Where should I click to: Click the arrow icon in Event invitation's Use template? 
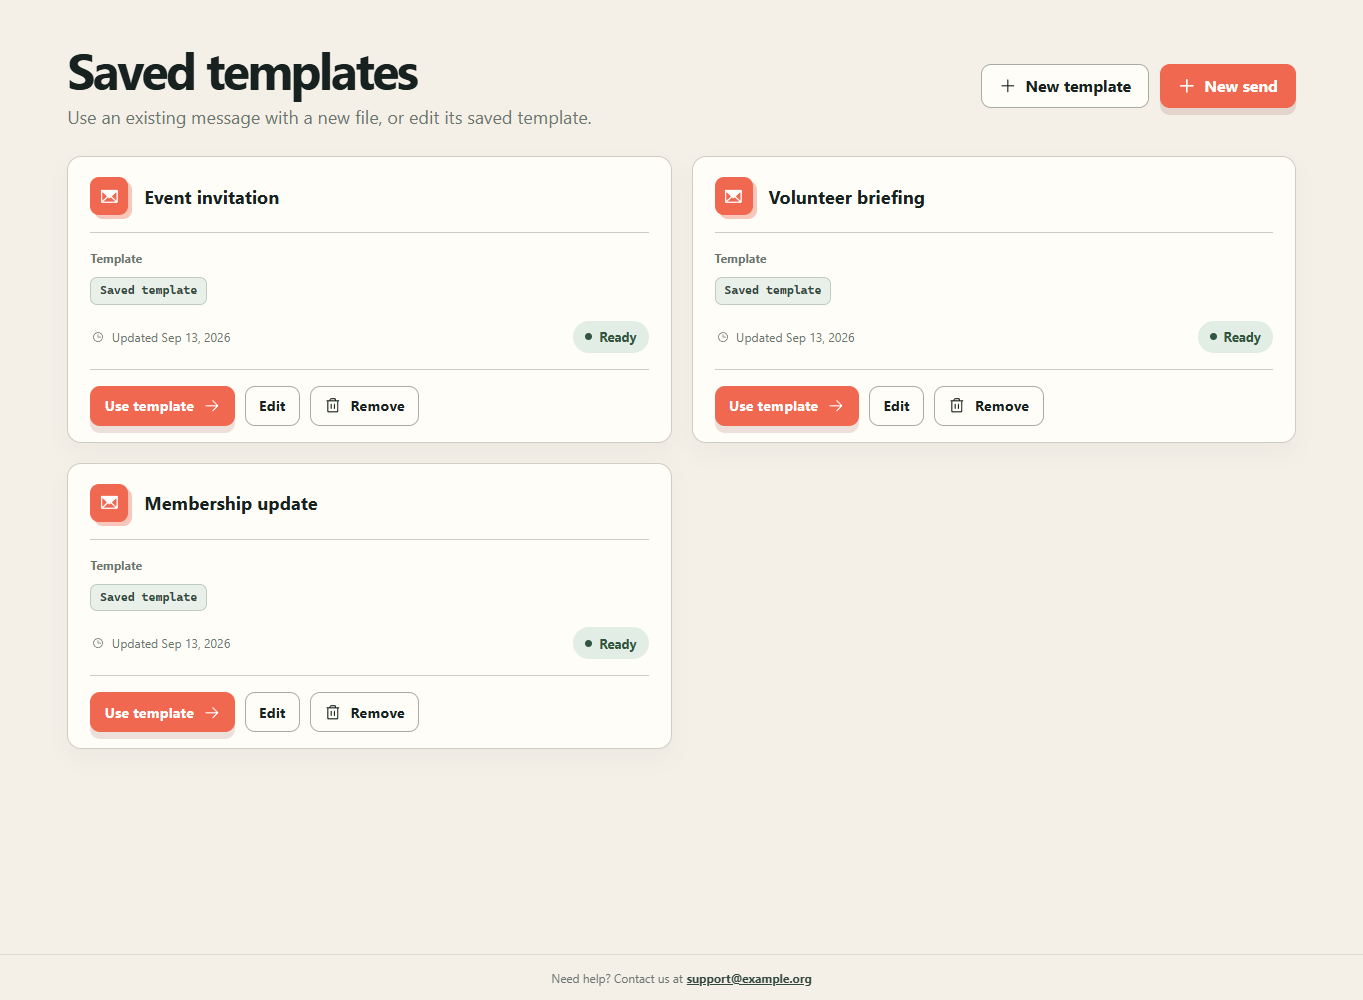[x=212, y=406]
